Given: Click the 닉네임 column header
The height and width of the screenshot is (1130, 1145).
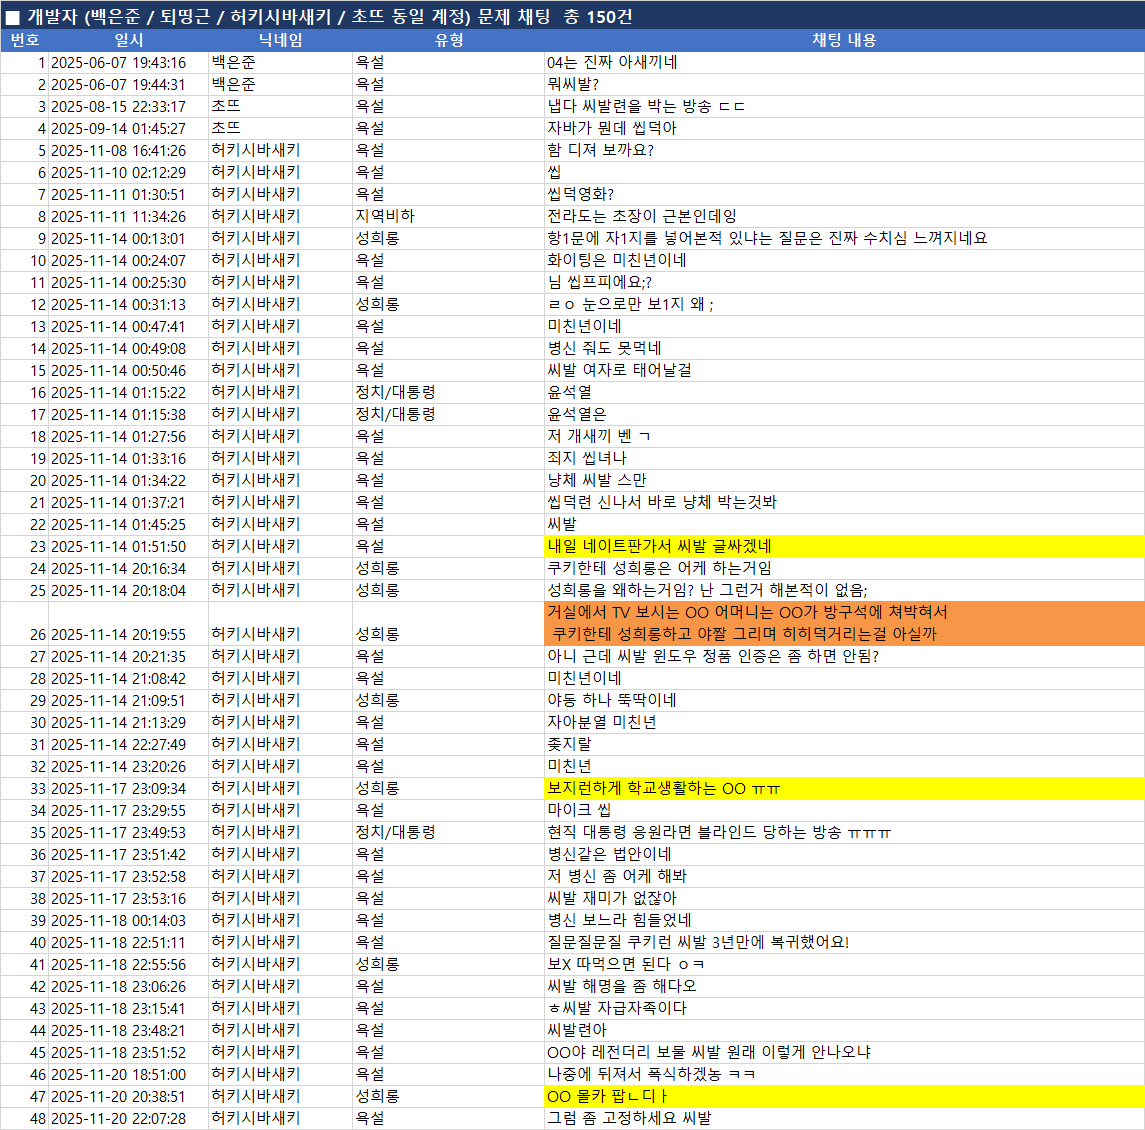Looking at the screenshot, I should tap(280, 40).
